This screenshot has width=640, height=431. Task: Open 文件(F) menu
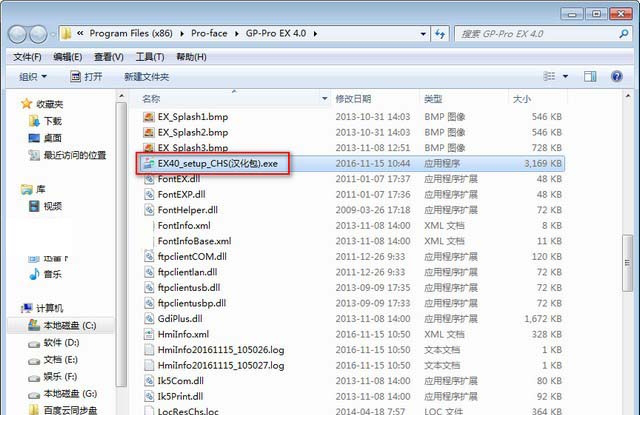point(27,57)
